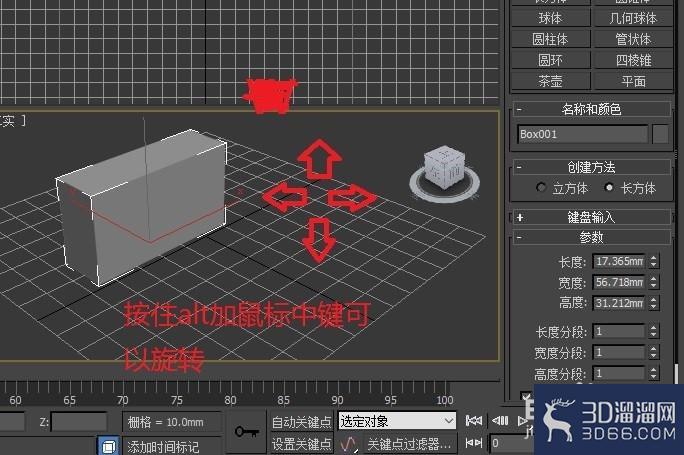Click the 高度 value field 31.212mm
684x455 pixels.
pyautogui.click(x=619, y=303)
